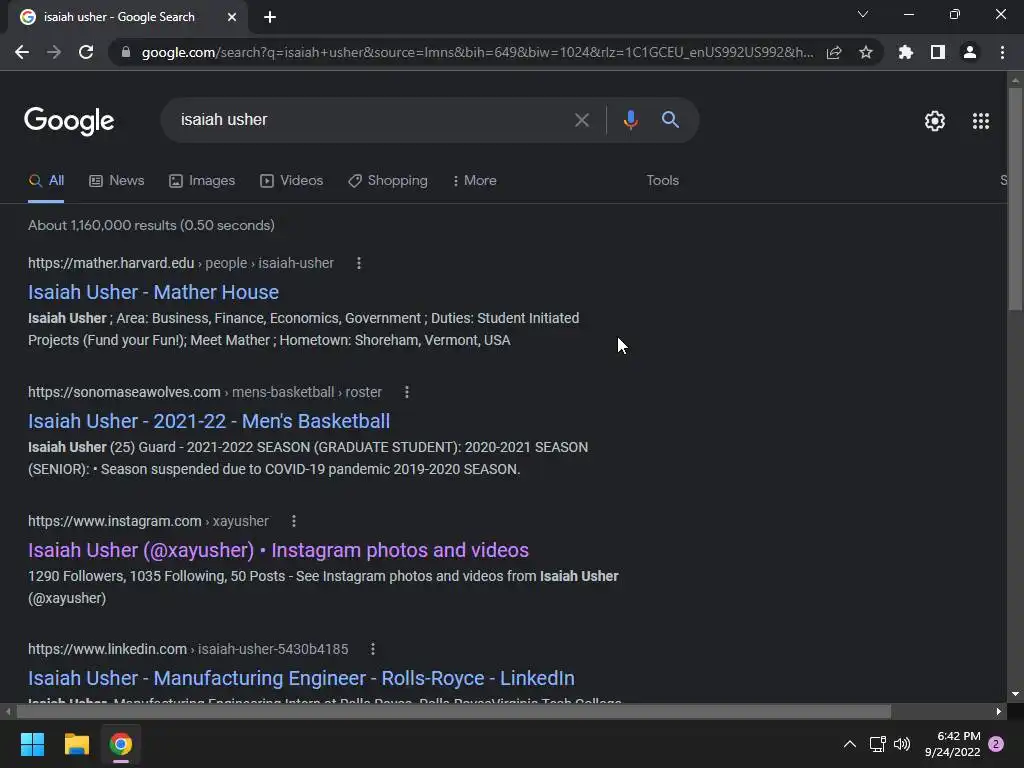Reload the Google search page
This screenshot has width=1024, height=768.
tap(86, 52)
